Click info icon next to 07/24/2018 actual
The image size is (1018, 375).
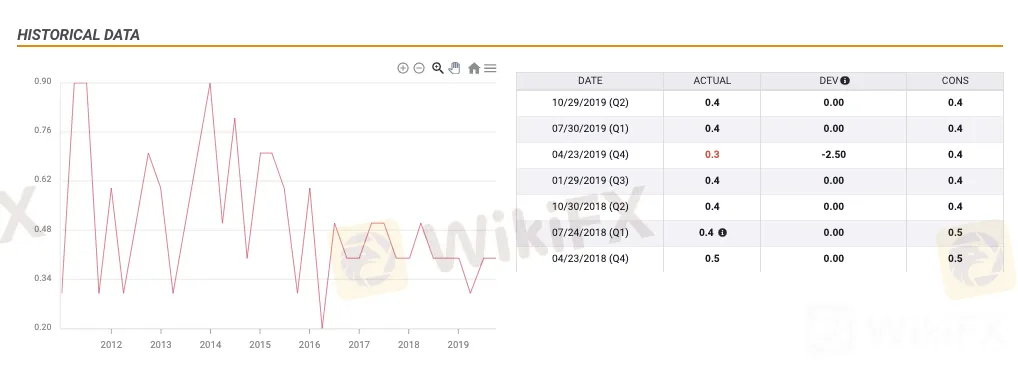tap(723, 232)
